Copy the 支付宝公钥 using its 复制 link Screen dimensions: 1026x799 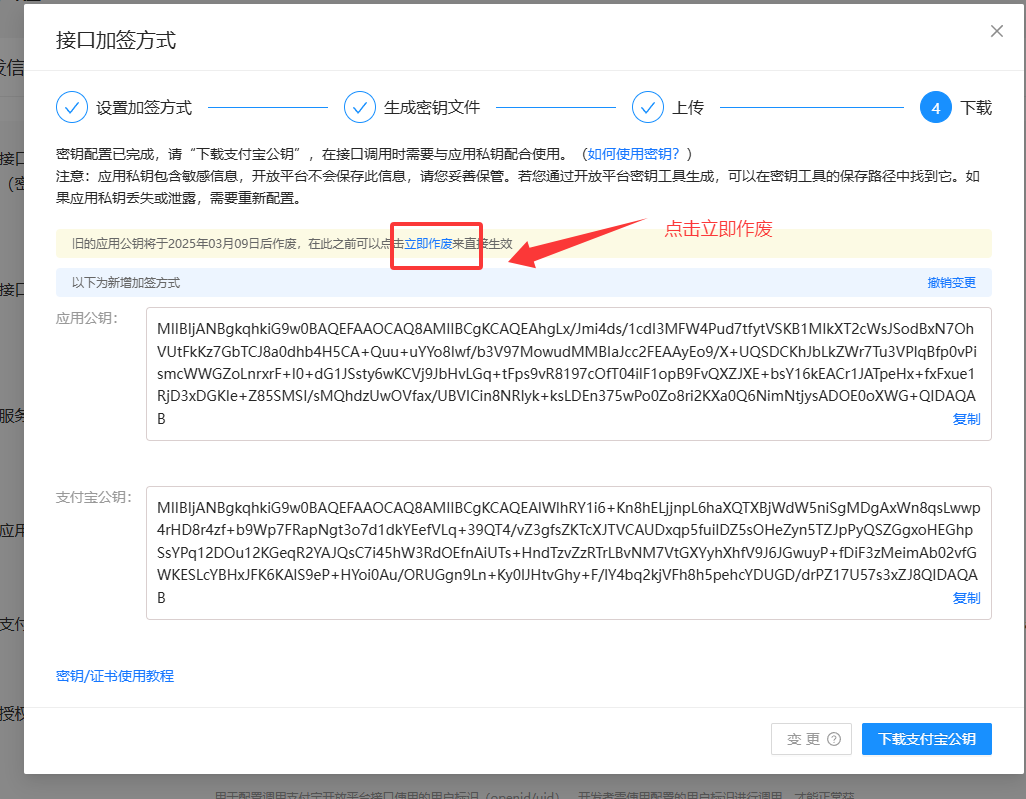click(x=966, y=598)
